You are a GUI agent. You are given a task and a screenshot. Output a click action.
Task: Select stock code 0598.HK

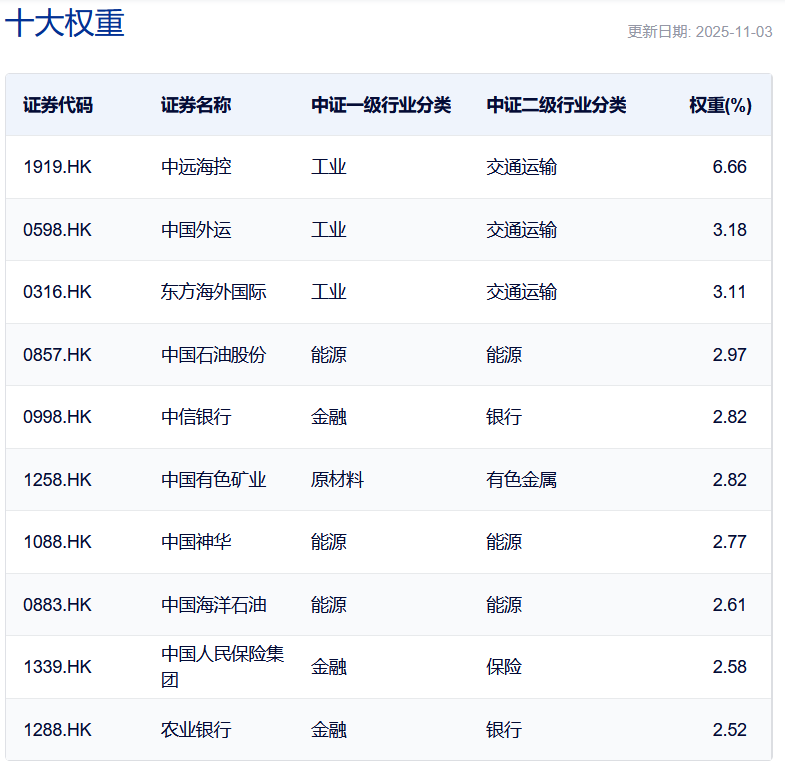click(57, 230)
